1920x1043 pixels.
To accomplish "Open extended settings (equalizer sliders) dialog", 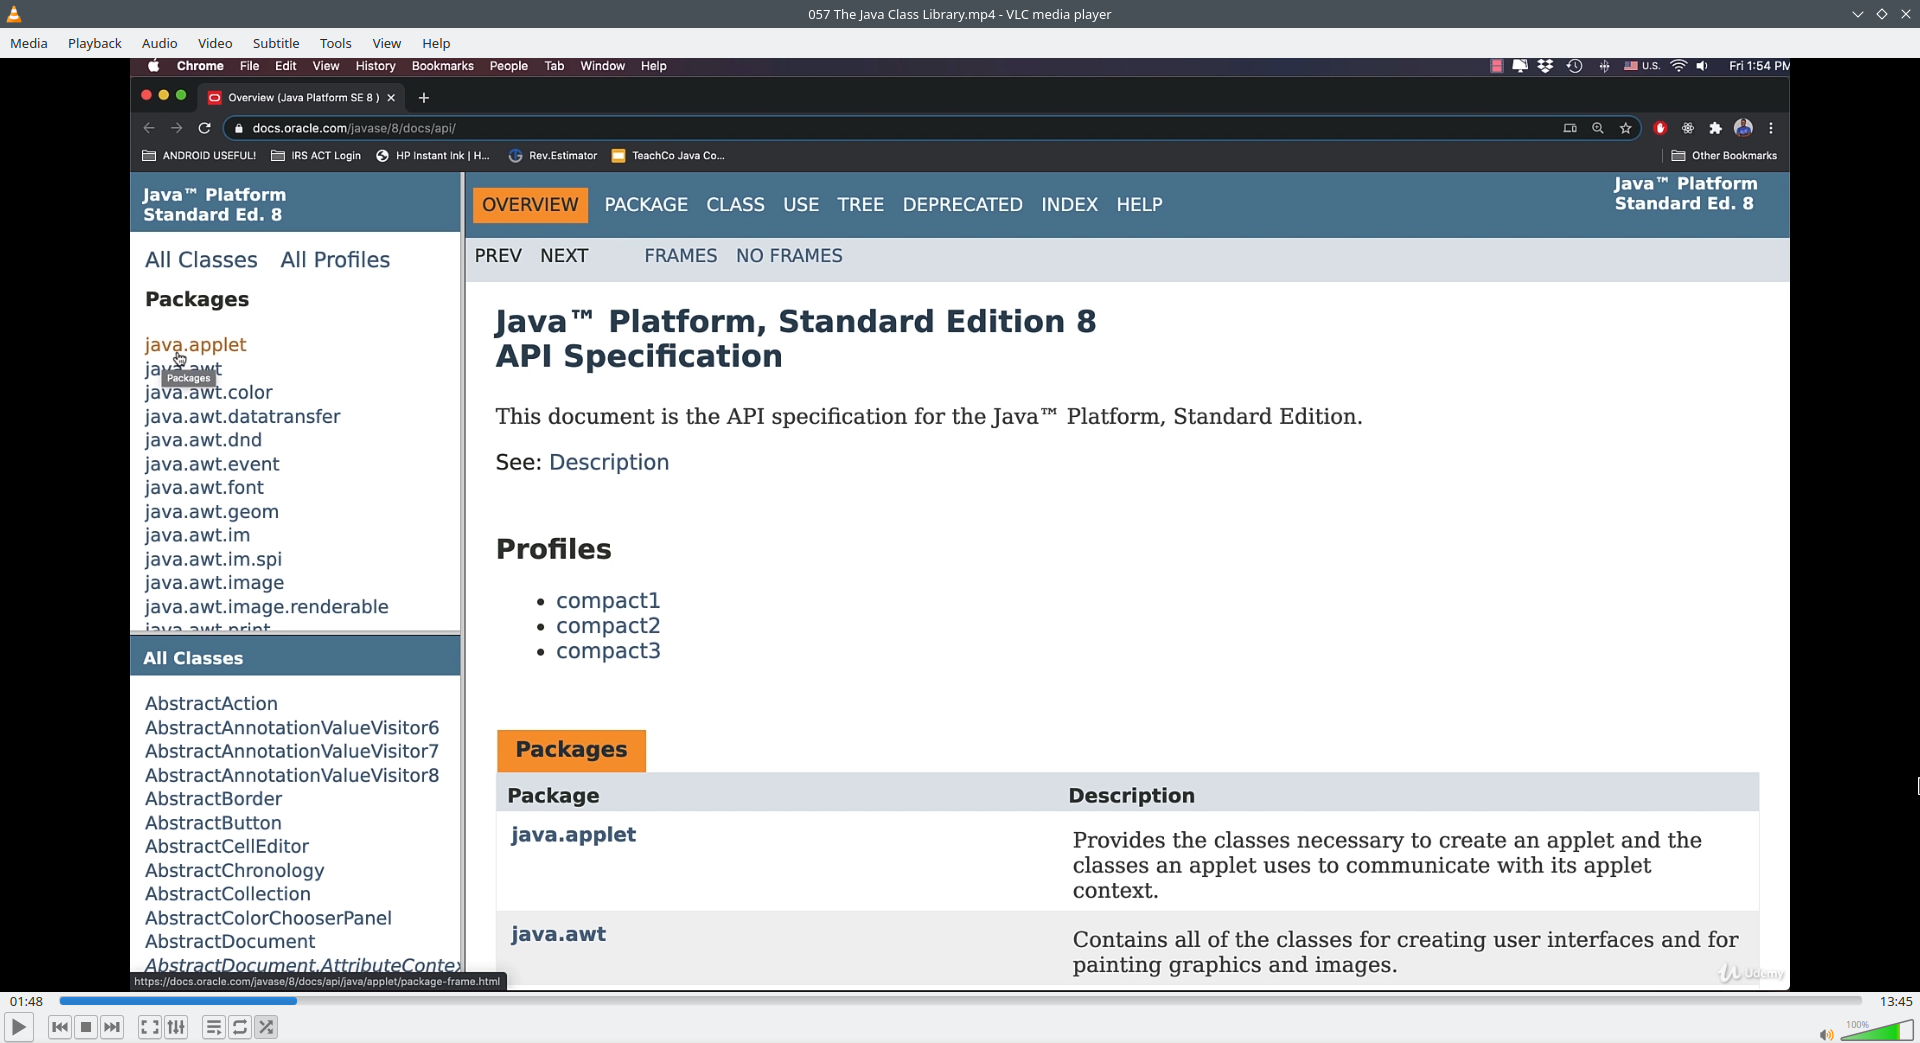I will [176, 1027].
